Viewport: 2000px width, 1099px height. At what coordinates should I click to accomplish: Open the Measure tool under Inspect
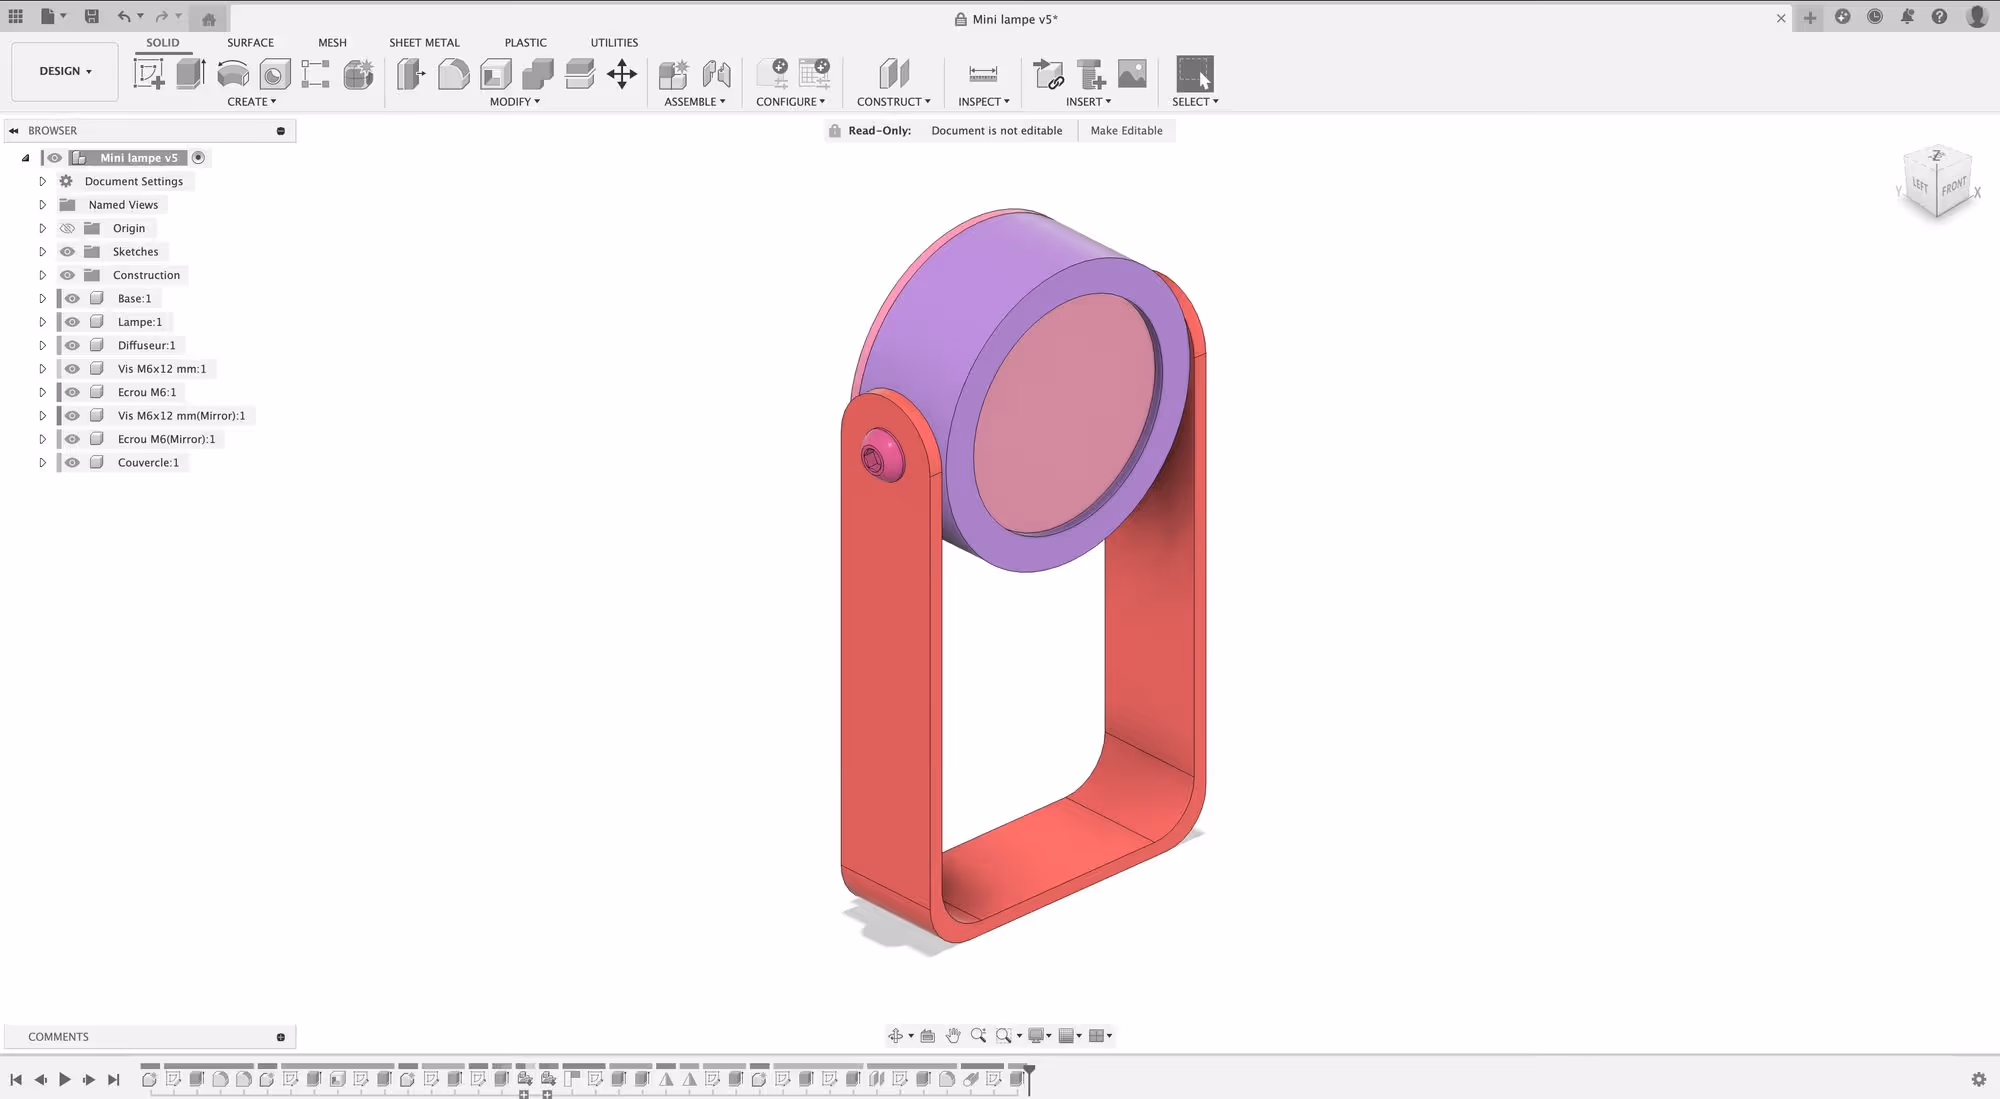tap(983, 74)
